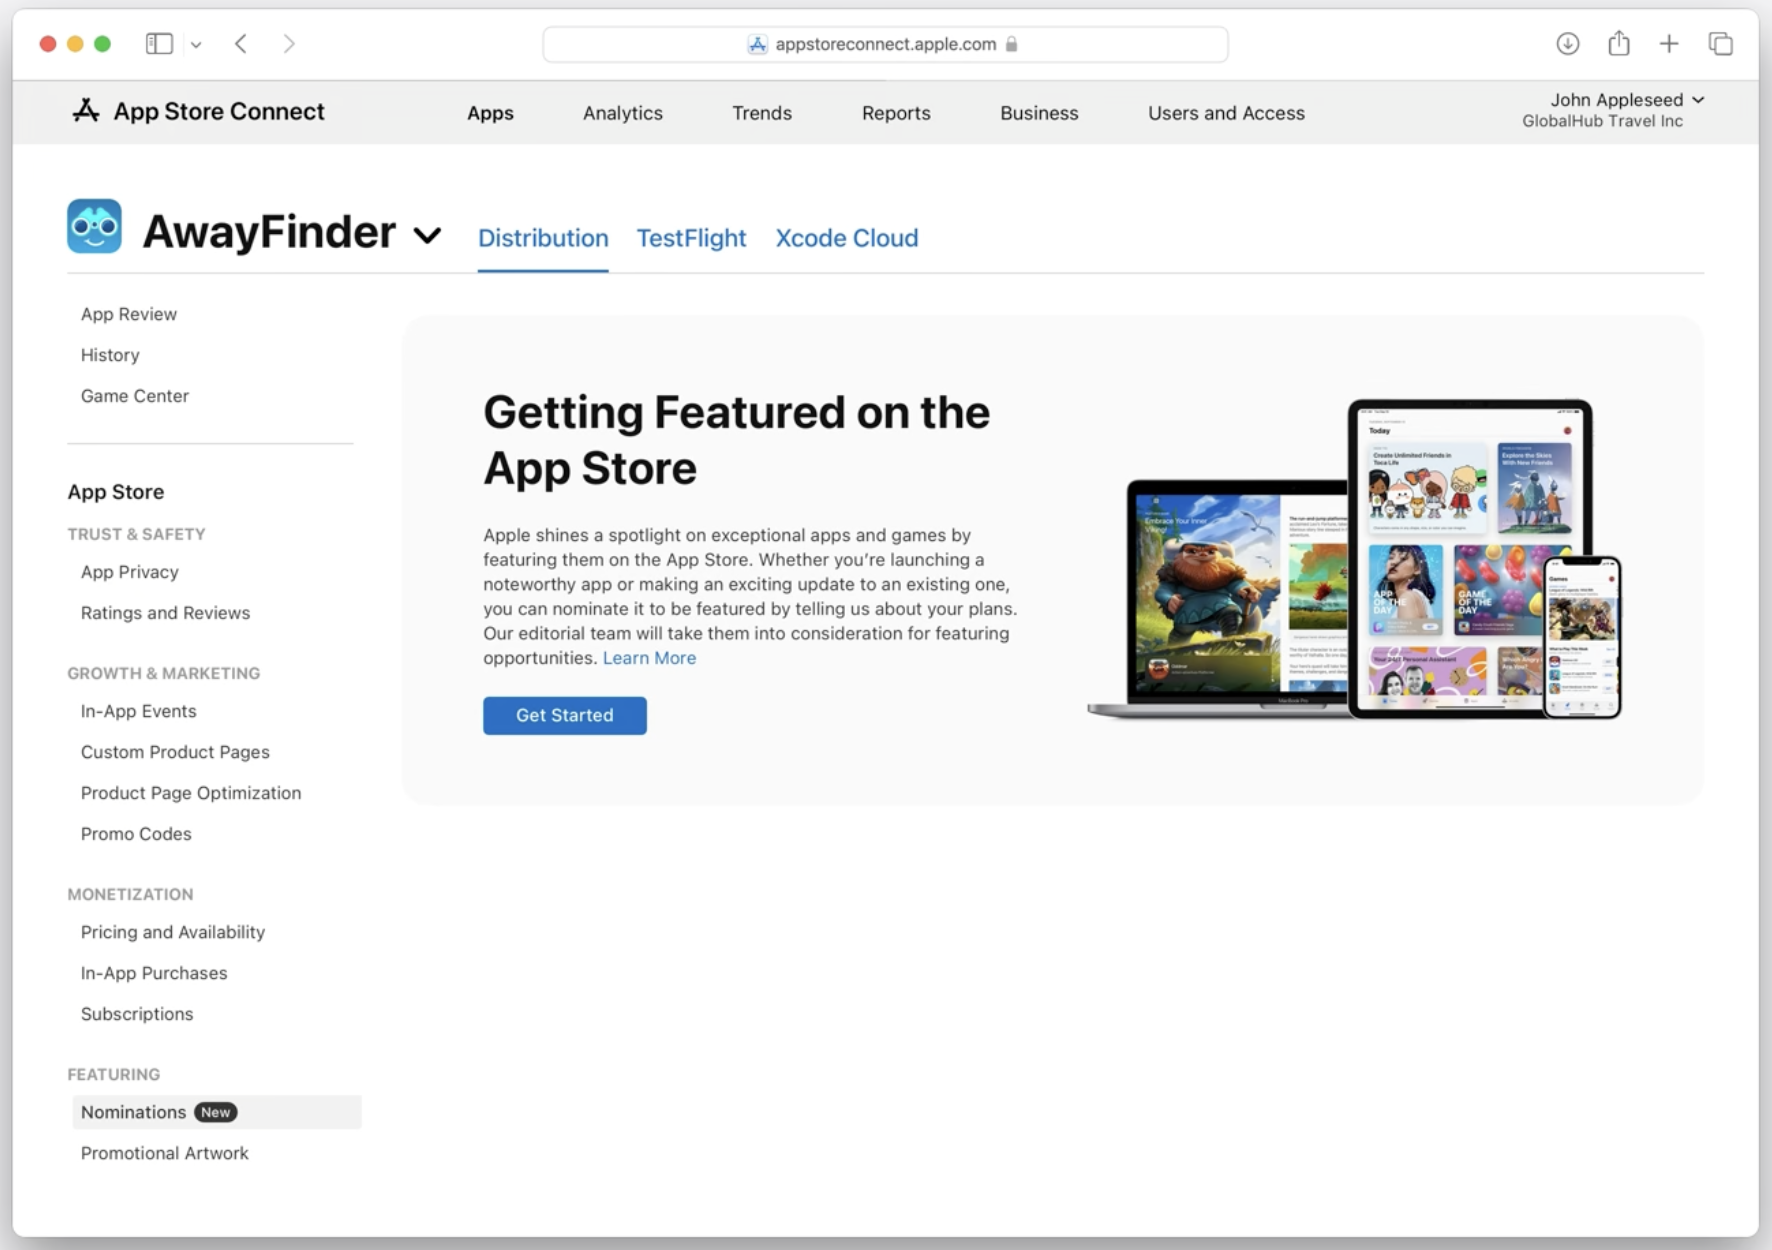
Task: Switch to the Xcode Cloud tab
Action: 847,238
